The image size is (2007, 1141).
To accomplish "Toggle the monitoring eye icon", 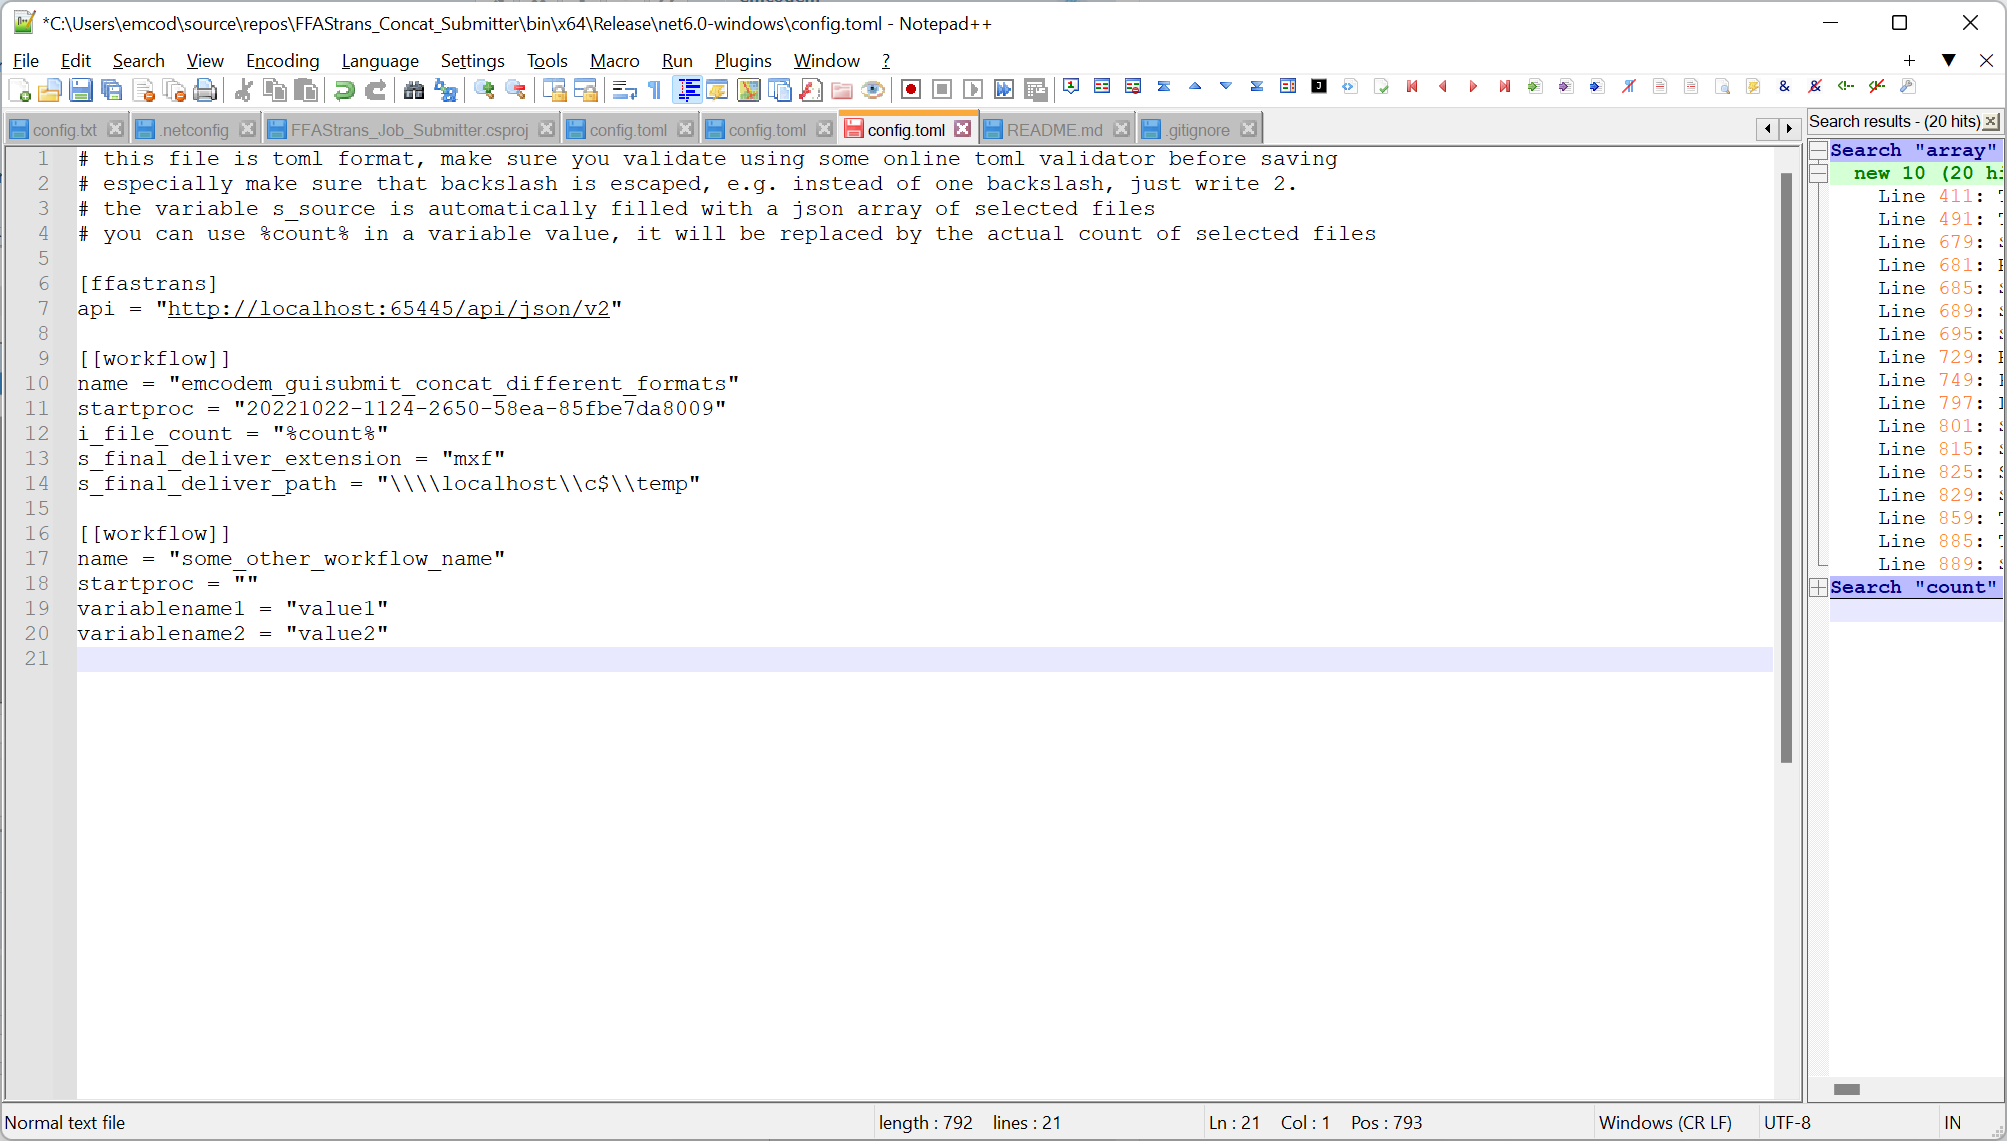I will [873, 90].
